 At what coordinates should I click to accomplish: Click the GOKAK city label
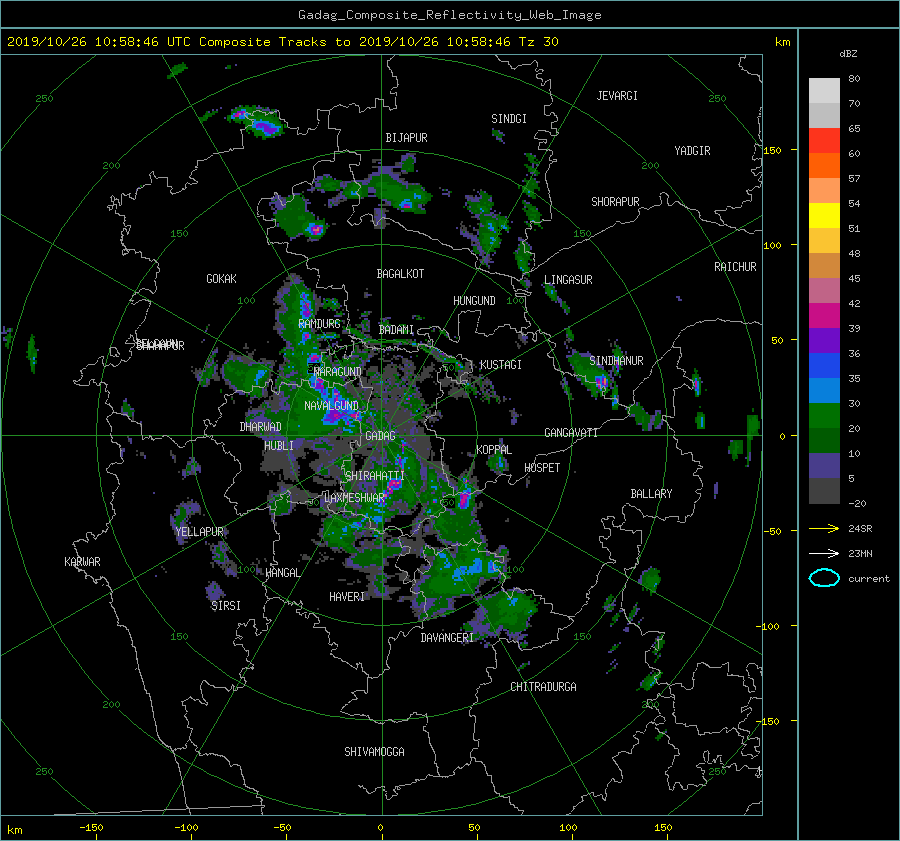point(221,278)
